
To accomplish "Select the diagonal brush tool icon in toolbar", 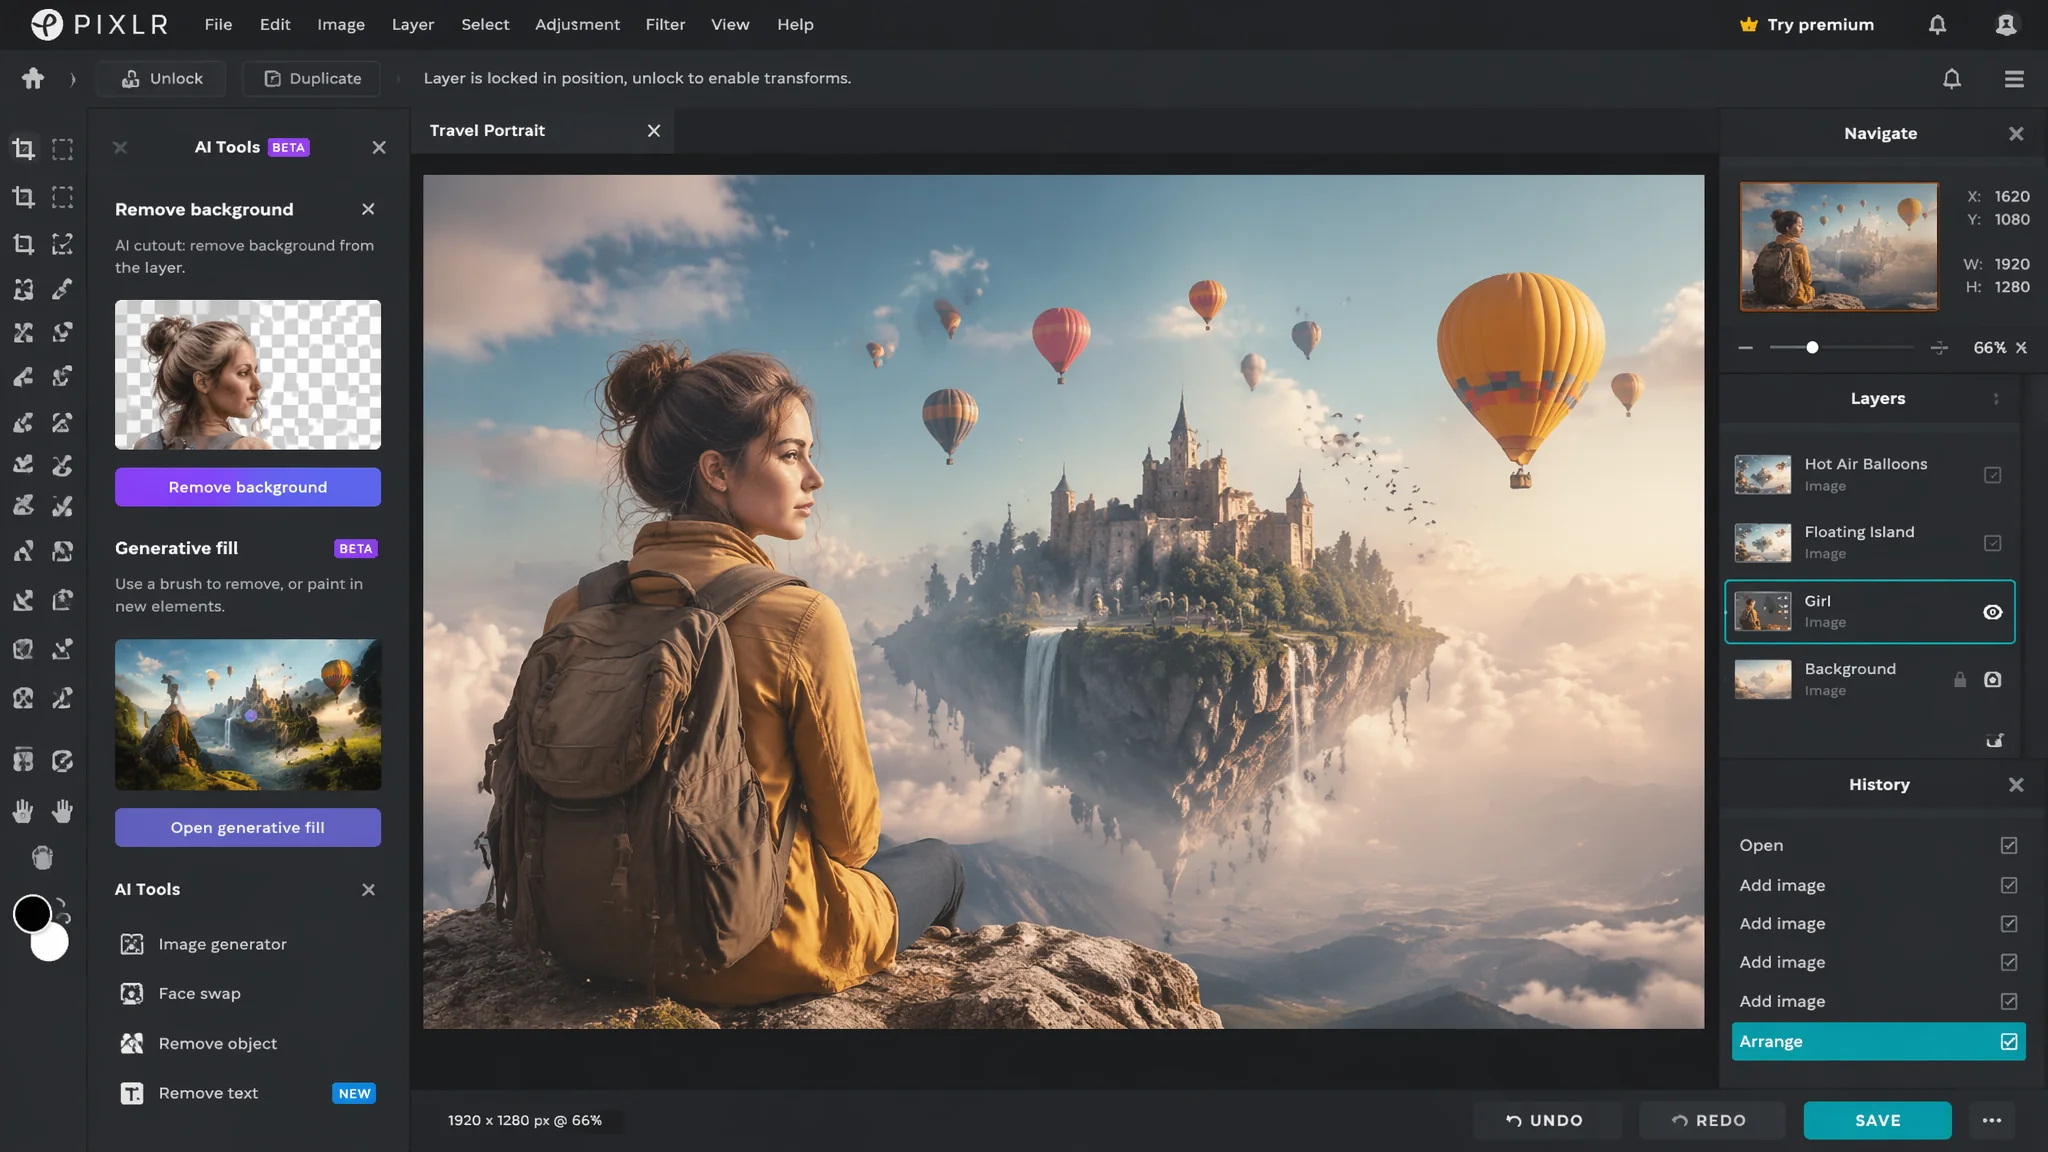I will (x=62, y=289).
